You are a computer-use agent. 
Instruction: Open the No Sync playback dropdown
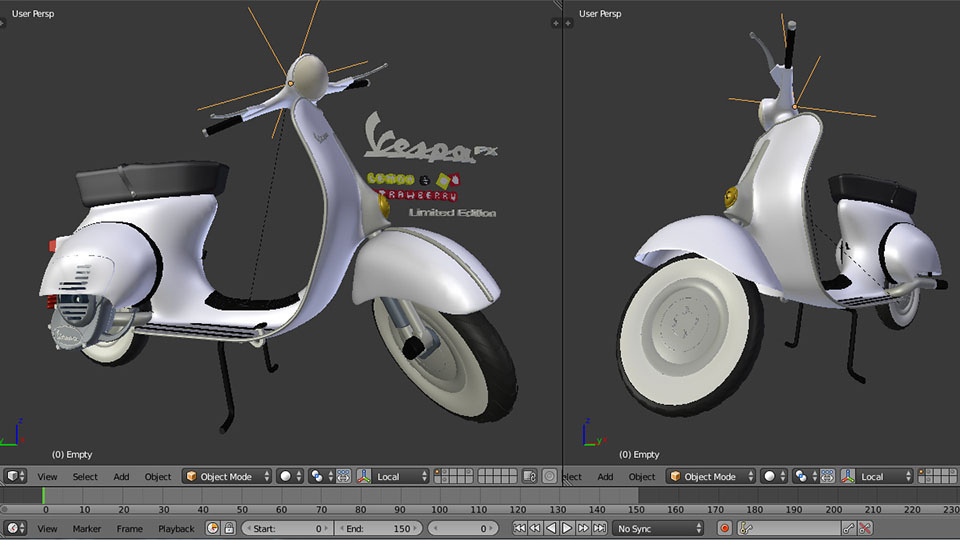(659, 528)
